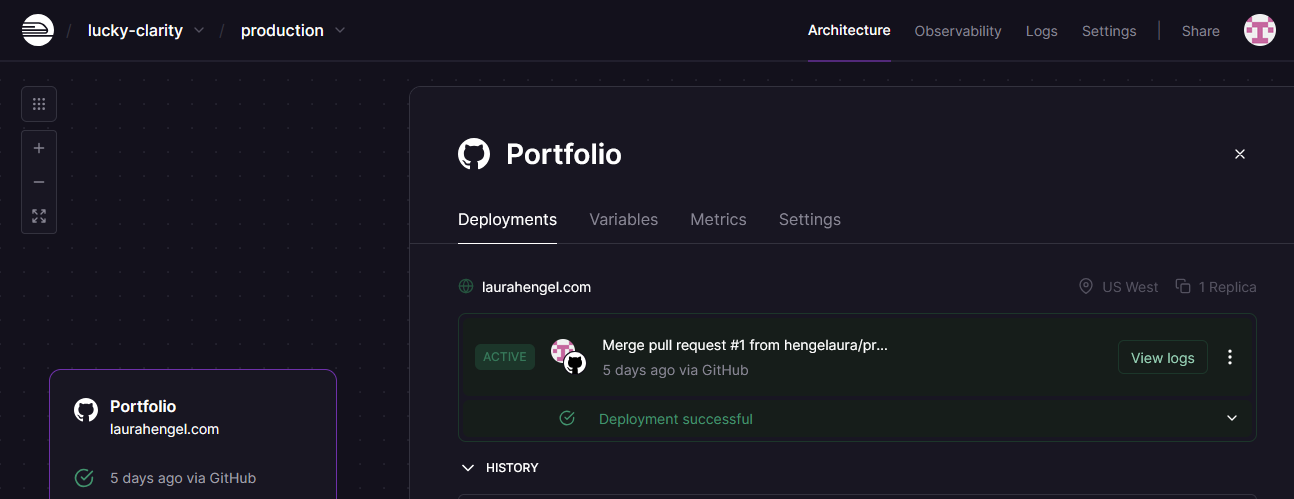Zoom in on the architecture canvas

[x=39, y=148]
